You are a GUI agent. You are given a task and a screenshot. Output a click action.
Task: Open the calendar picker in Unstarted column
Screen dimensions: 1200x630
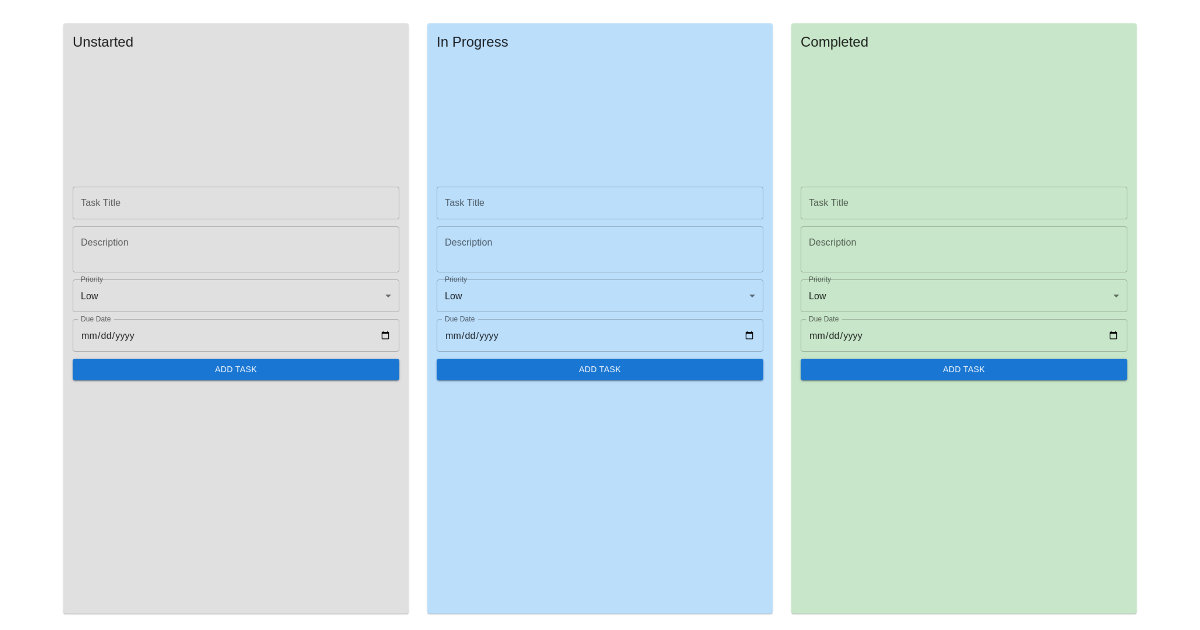coord(384,335)
